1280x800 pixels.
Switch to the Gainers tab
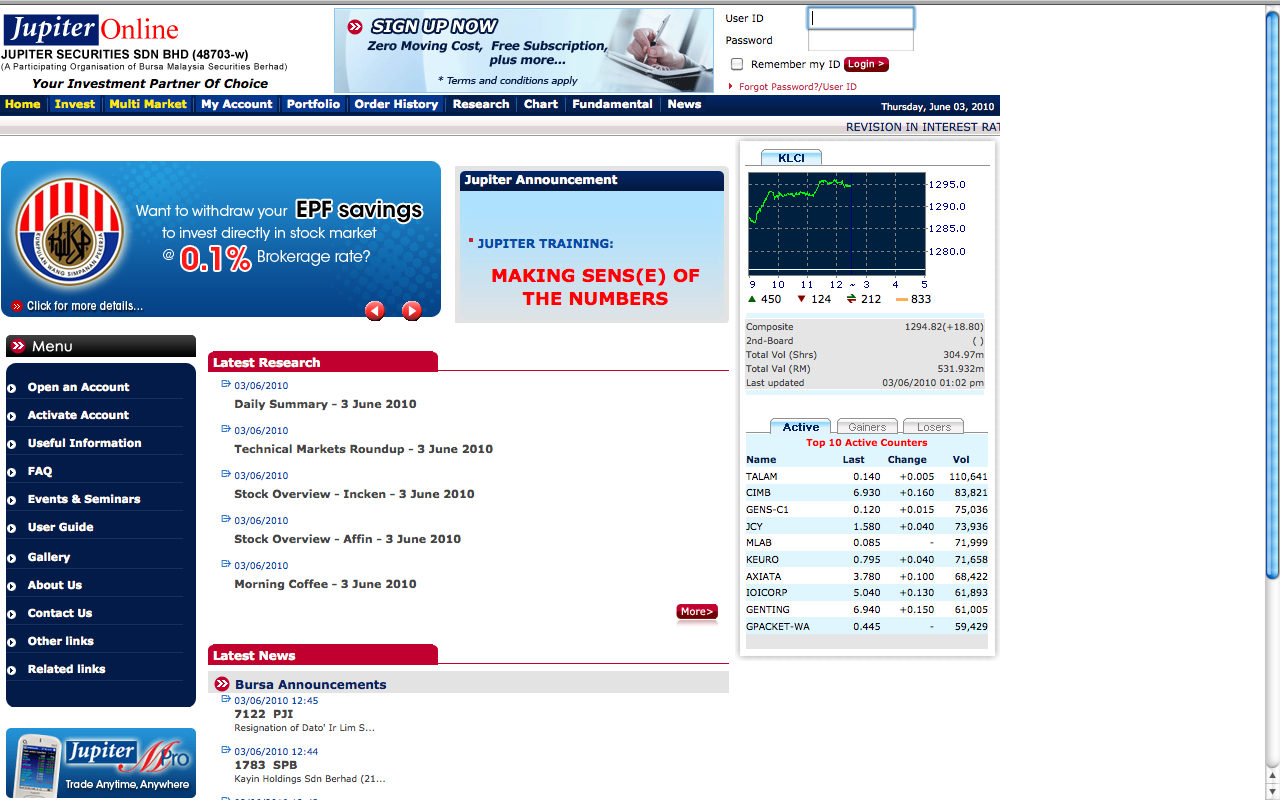click(x=867, y=427)
